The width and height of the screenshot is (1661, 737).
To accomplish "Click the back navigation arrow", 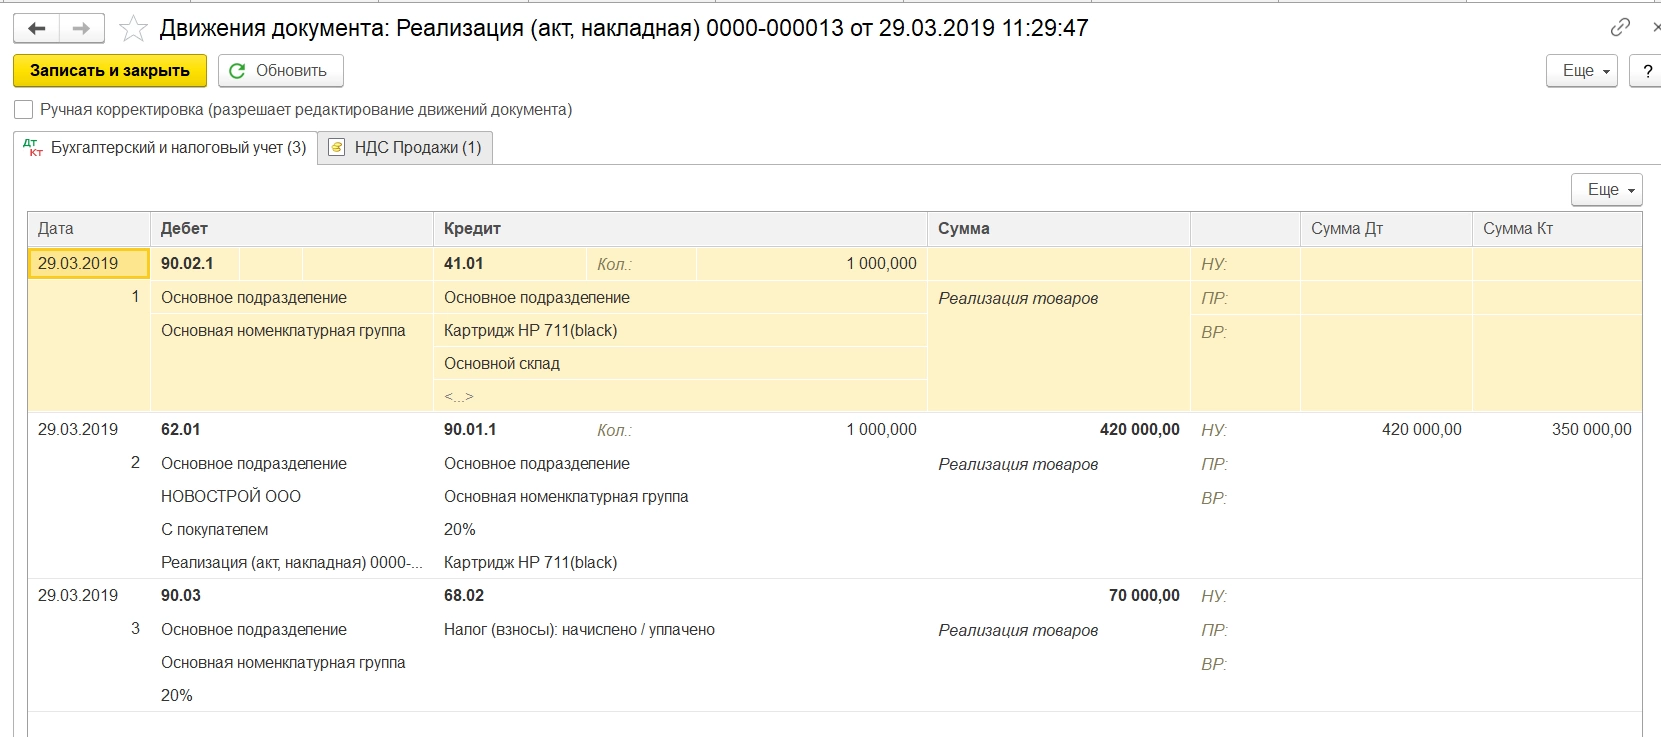I will tap(37, 29).
